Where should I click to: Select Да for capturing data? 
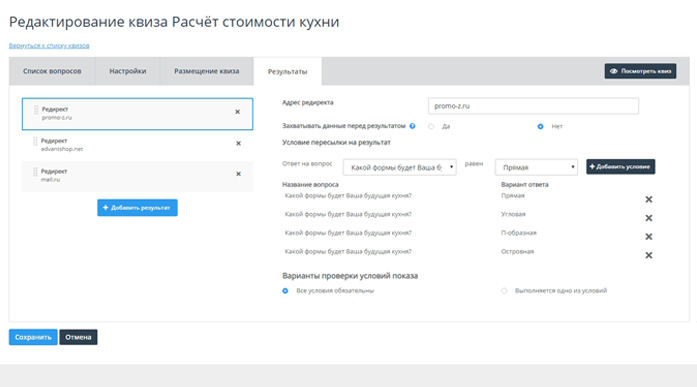pyautogui.click(x=431, y=127)
